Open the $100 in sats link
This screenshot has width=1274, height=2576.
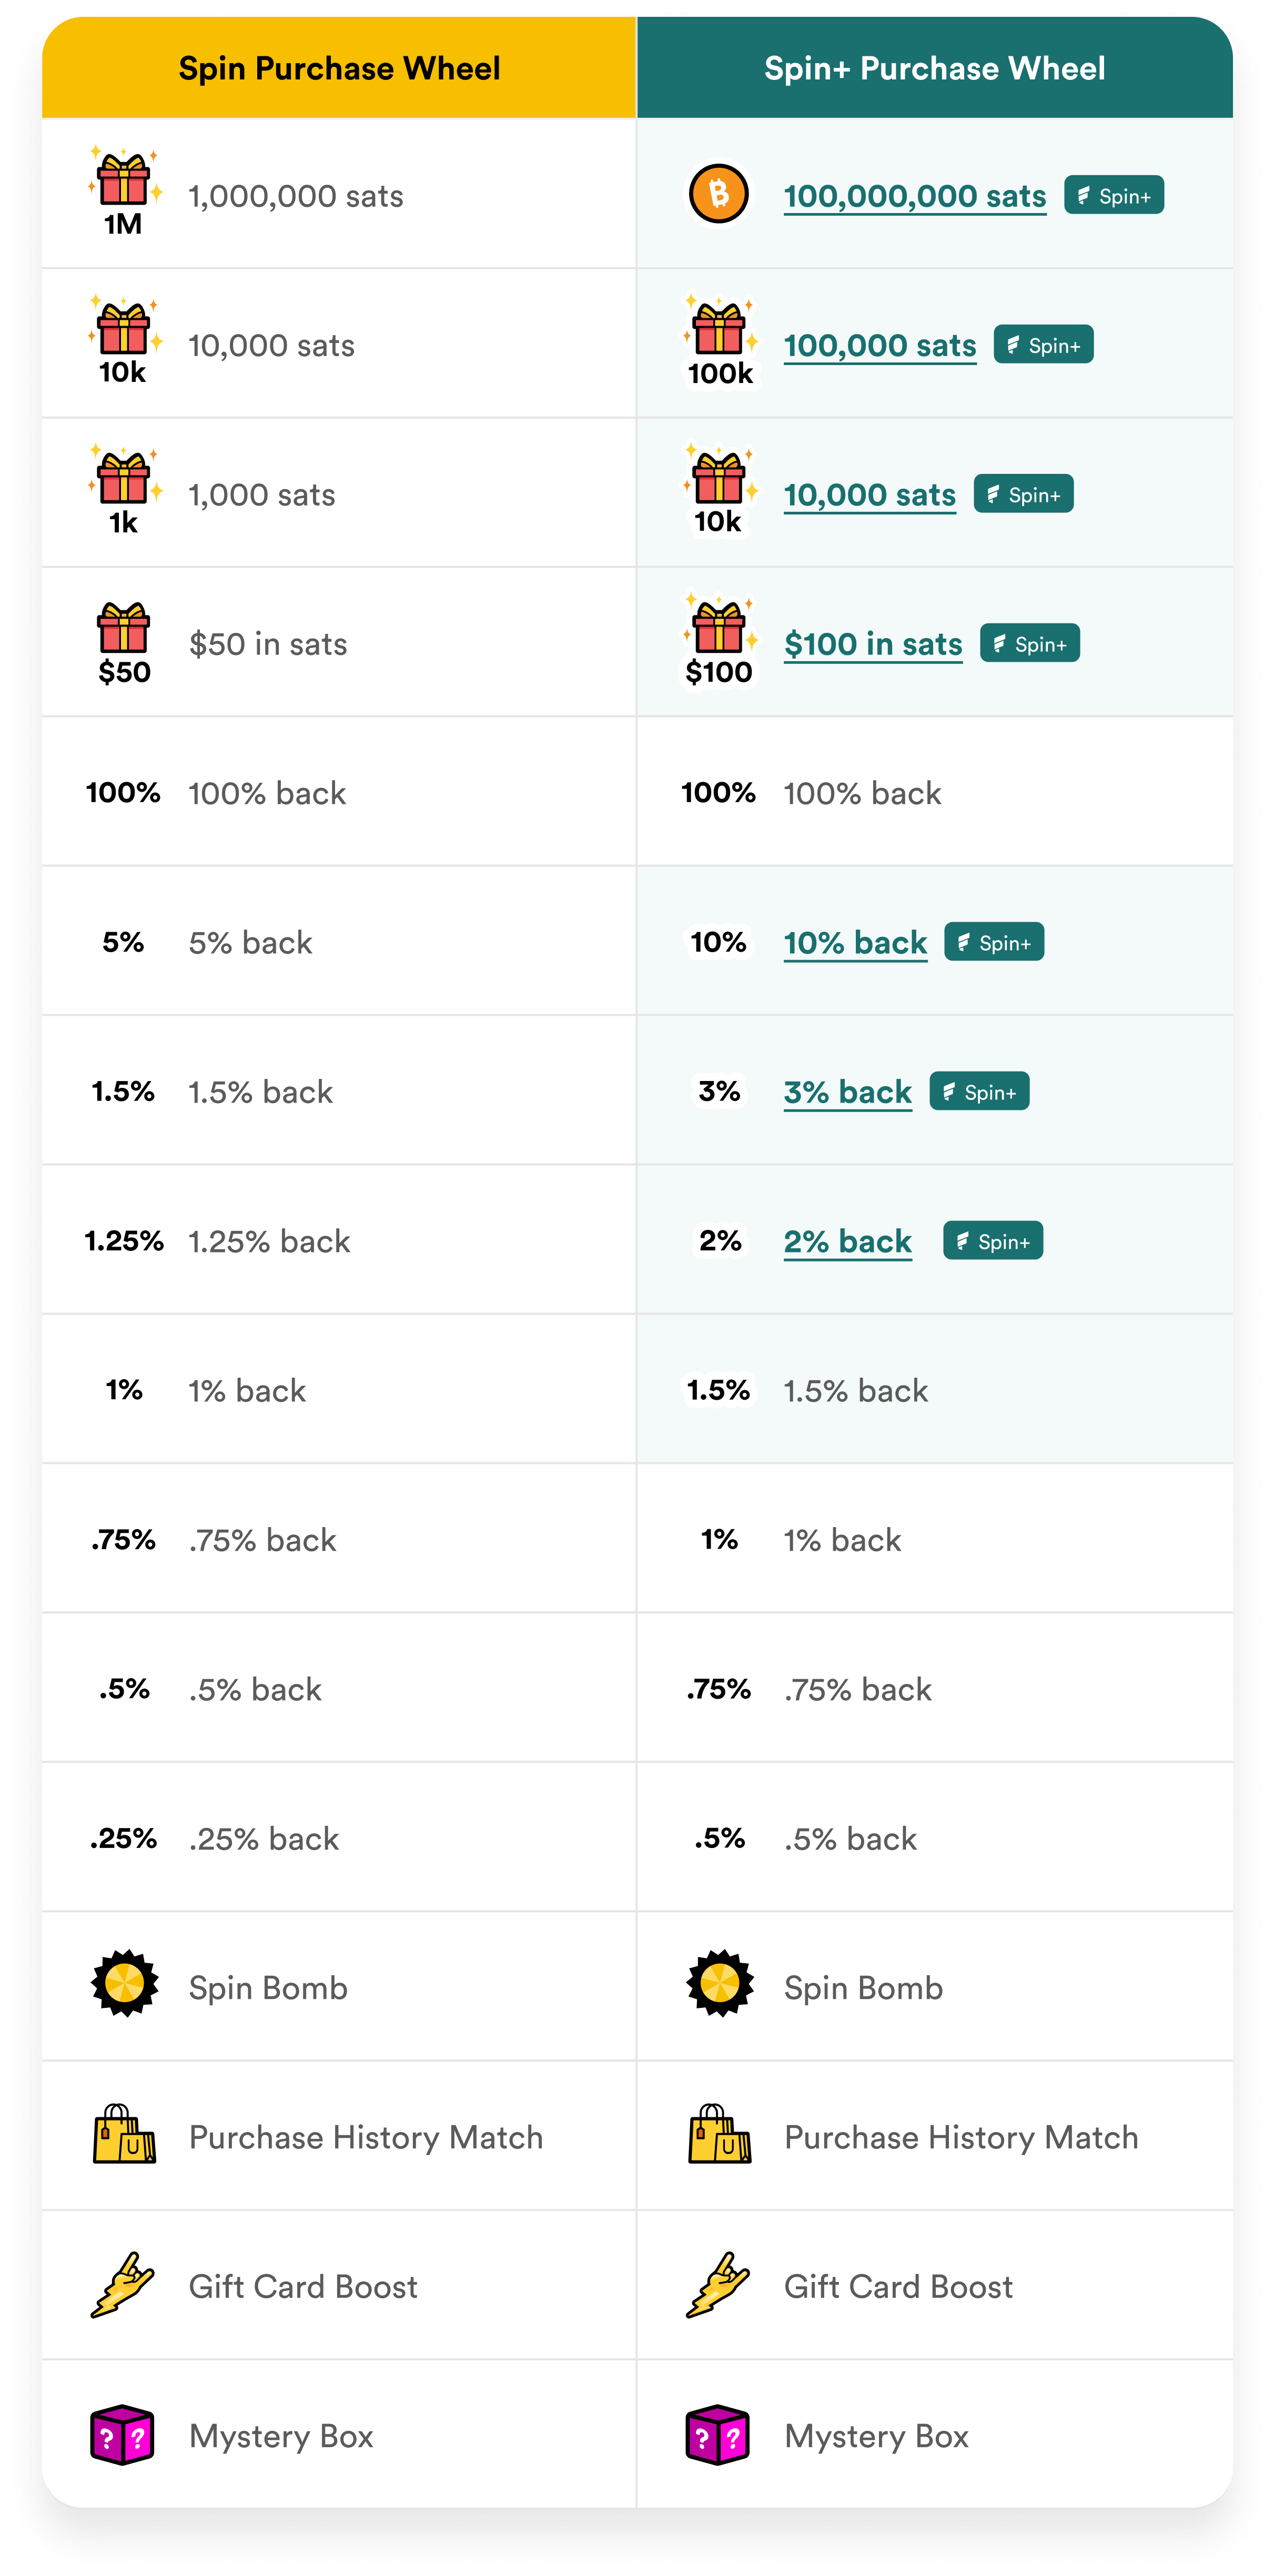[872, 644]
